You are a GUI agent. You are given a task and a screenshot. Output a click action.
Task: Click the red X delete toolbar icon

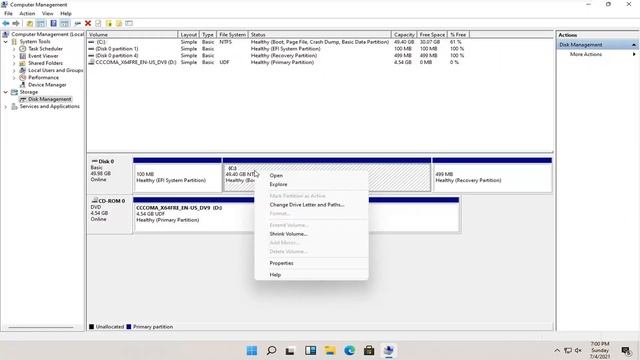[x=88, y=24]
